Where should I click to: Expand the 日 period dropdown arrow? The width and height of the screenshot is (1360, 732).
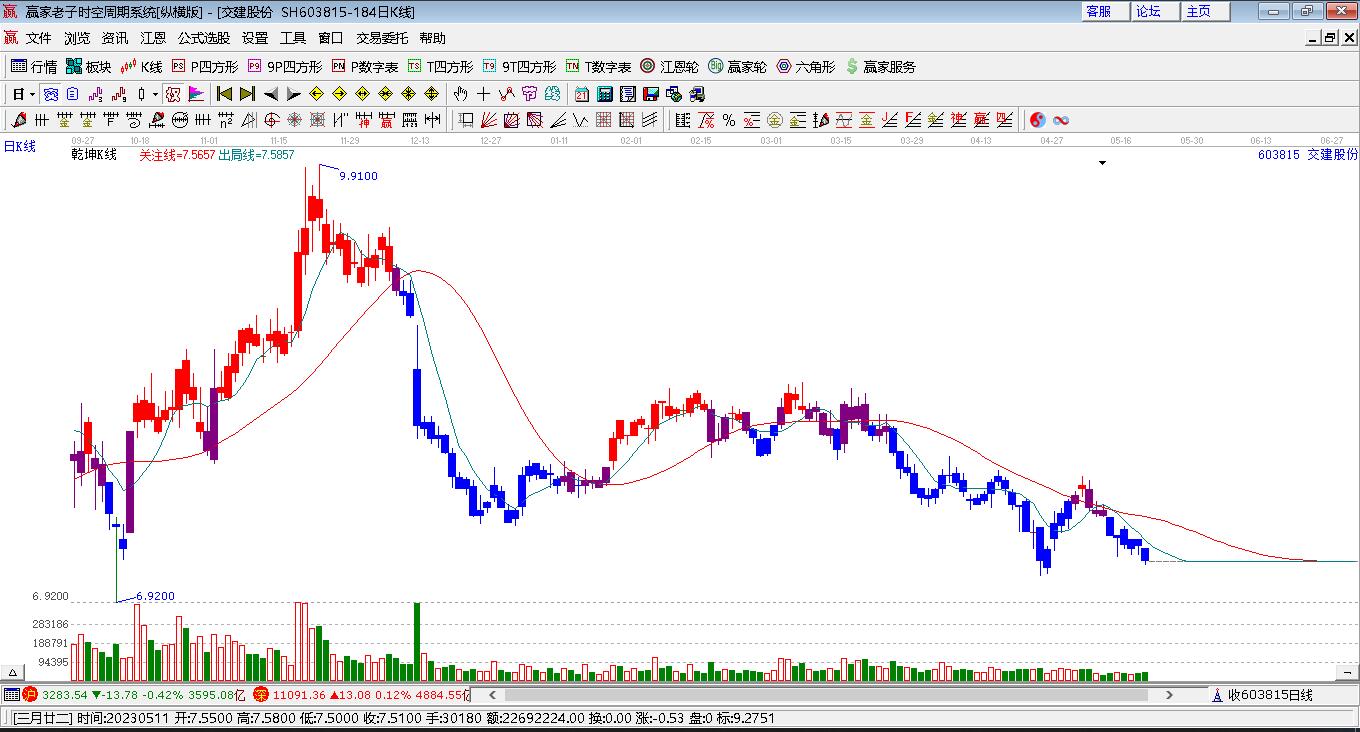point(32,94)
